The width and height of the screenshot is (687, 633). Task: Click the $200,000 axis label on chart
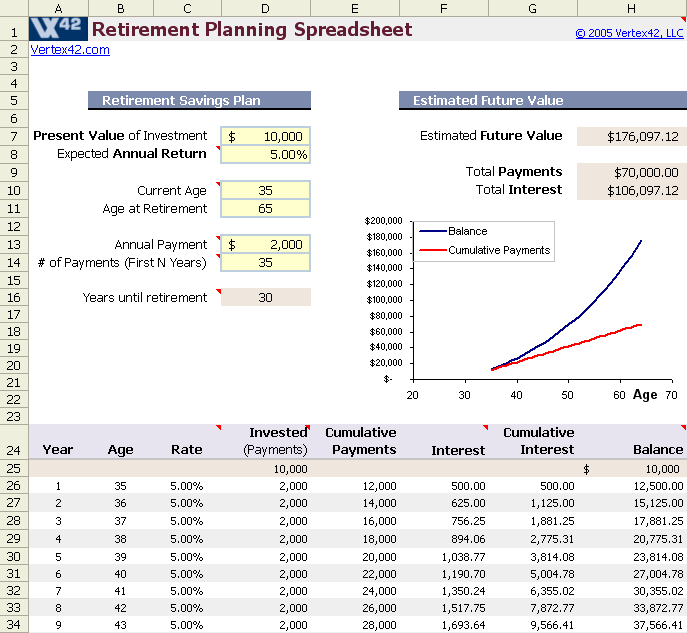[383, 221]
